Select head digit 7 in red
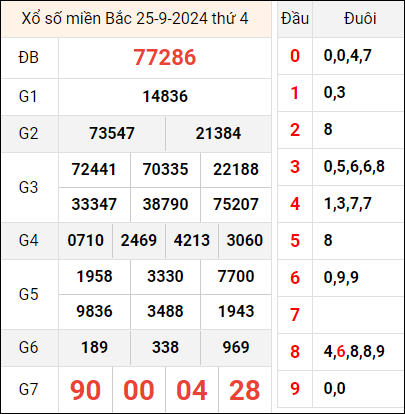The width and height of the screenshot is (405, 414). pos(295,315)
